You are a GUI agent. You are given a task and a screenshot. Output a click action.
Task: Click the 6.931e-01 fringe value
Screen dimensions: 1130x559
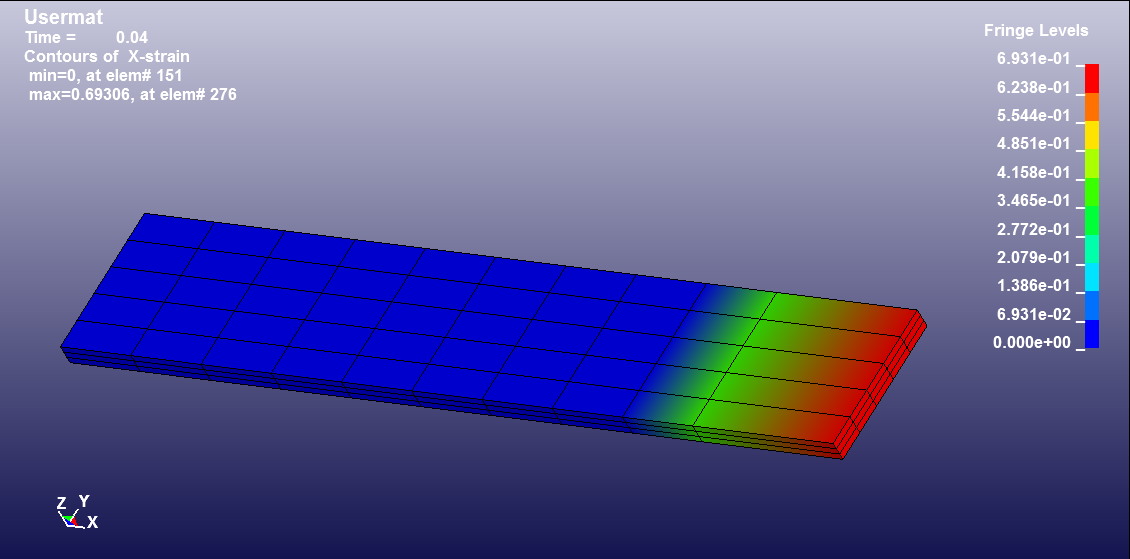[x=1033, y=59]
